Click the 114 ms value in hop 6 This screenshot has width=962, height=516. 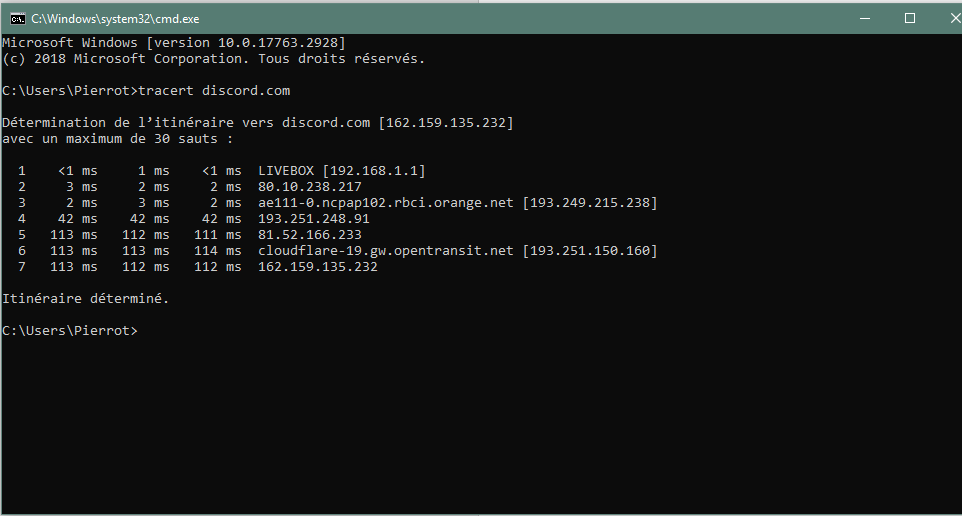(218, 251)
